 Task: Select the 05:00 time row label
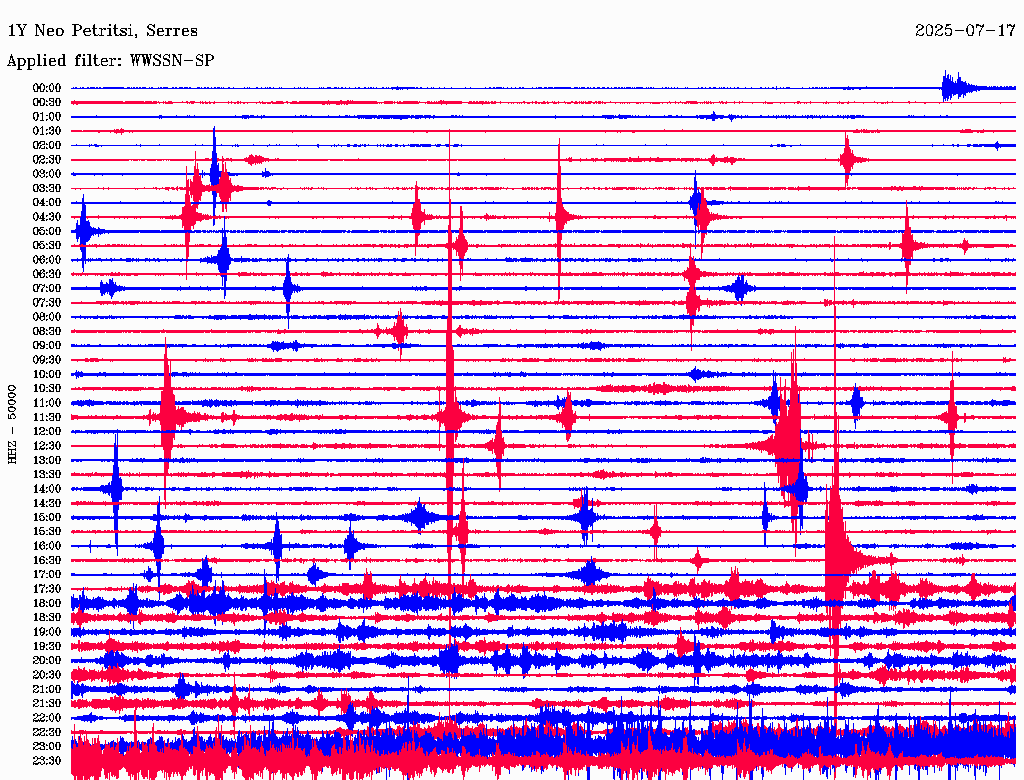pyautogui.click(x=47, y=231)
